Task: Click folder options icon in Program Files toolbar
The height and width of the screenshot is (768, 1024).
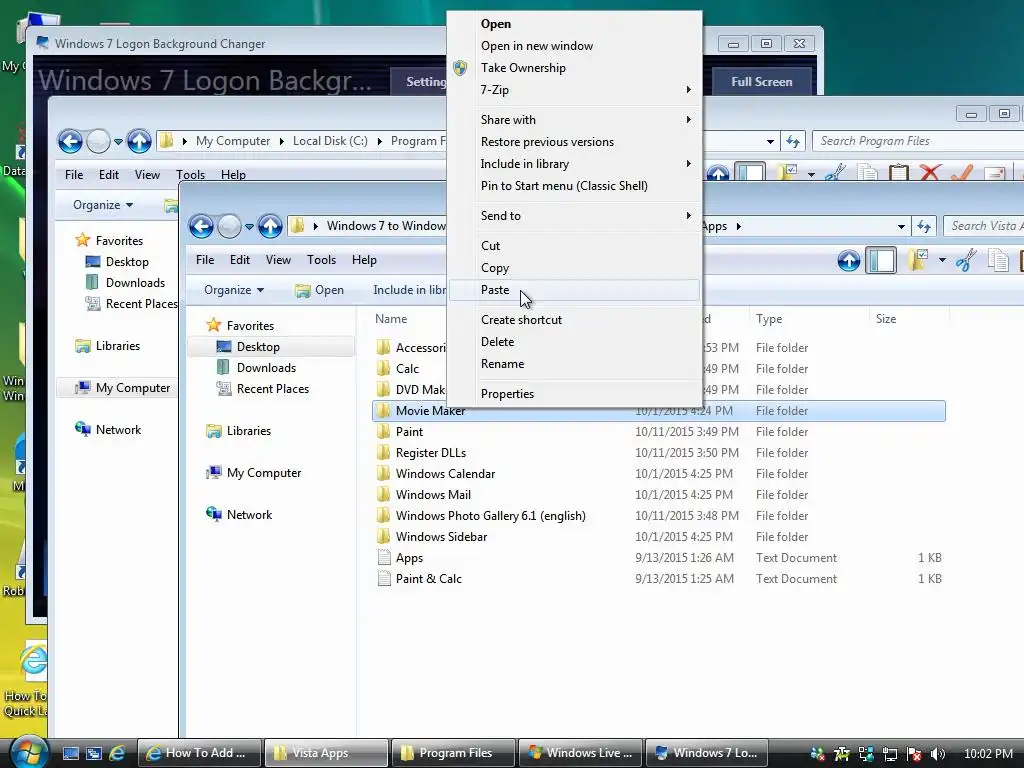Action: point(788,172)
